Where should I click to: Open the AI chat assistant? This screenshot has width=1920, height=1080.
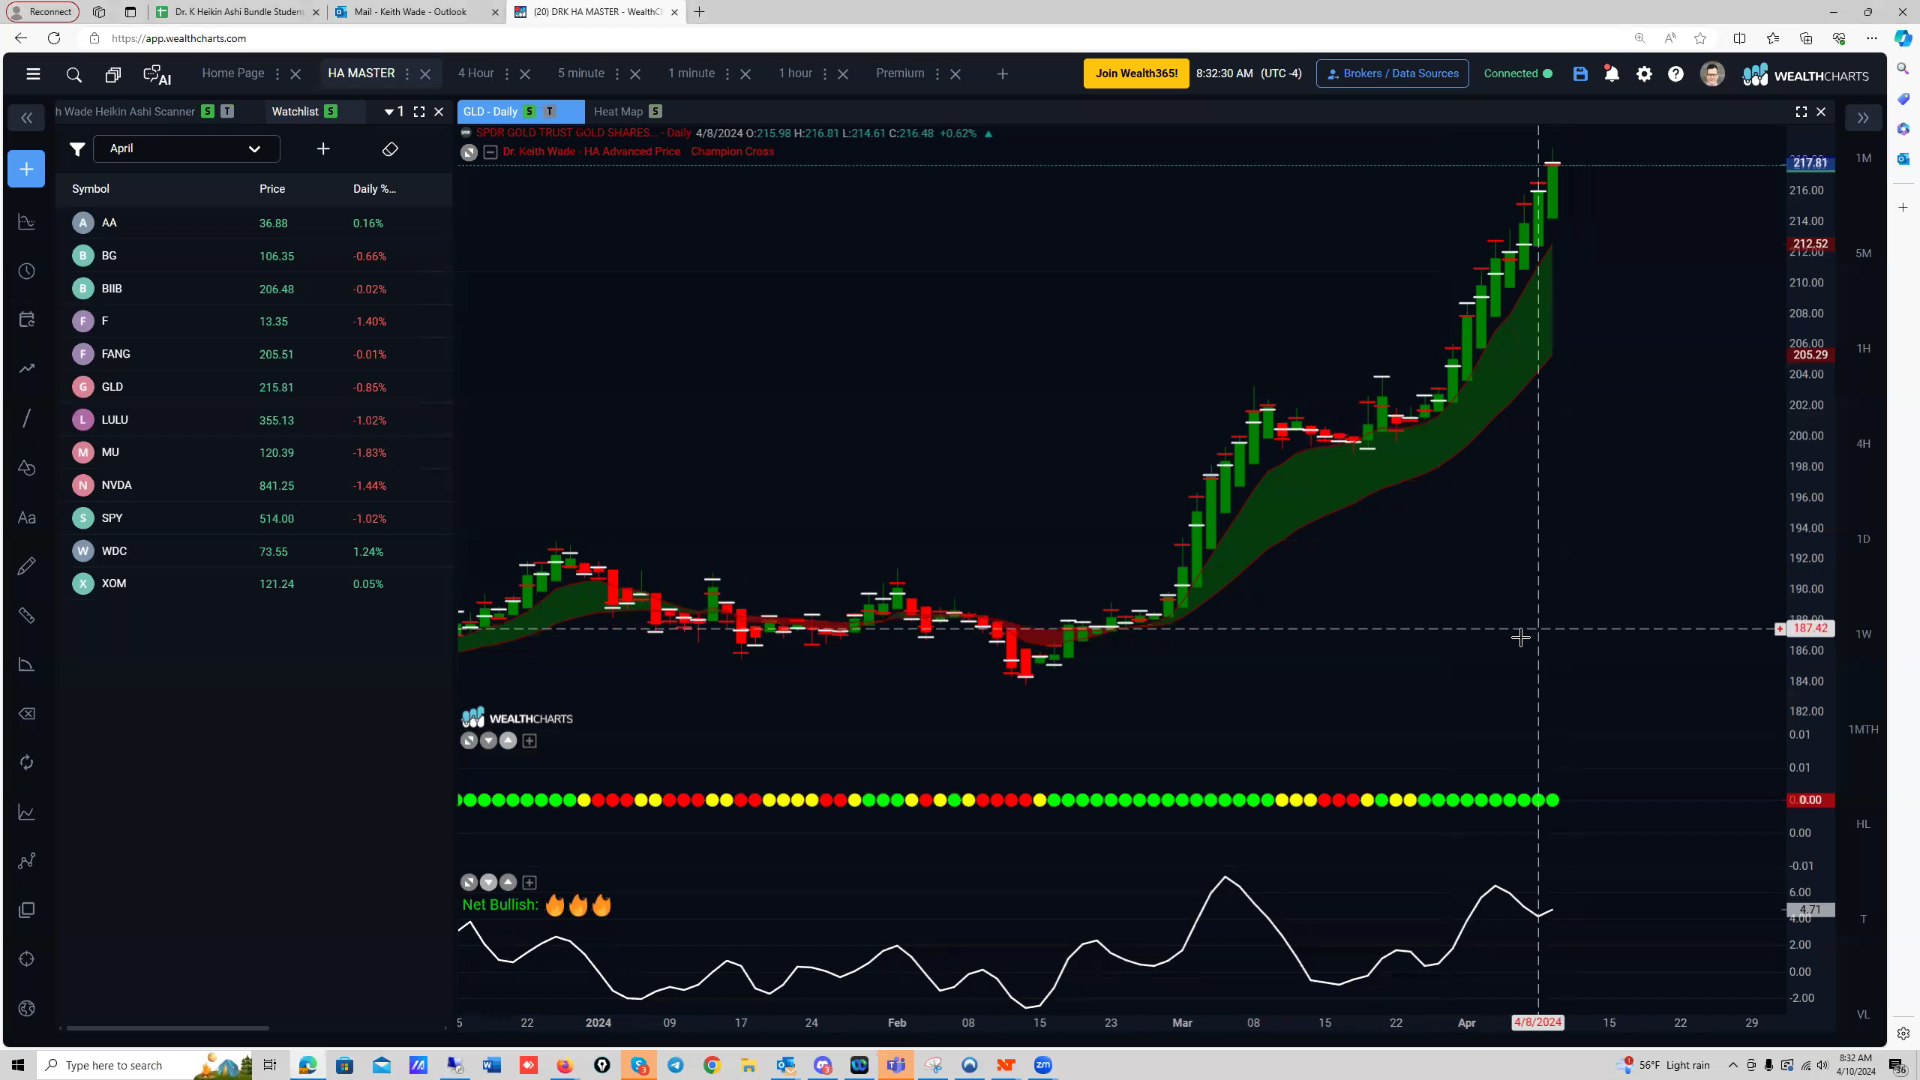coord(157,75)
